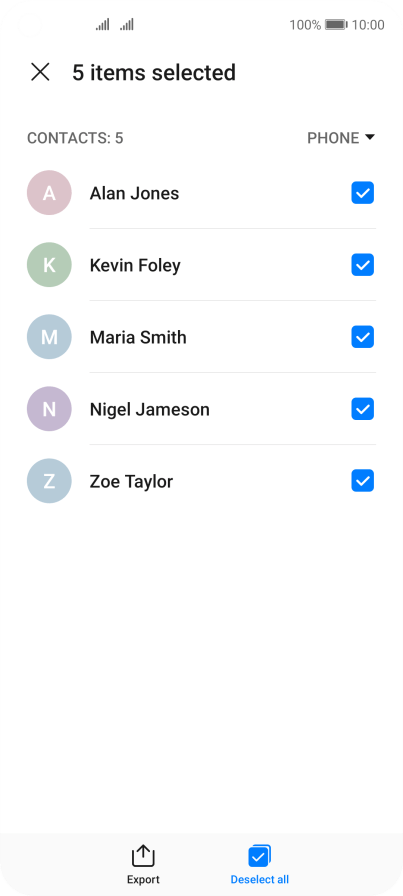Select the Zoe Taylor contact name

click(131, 482)
